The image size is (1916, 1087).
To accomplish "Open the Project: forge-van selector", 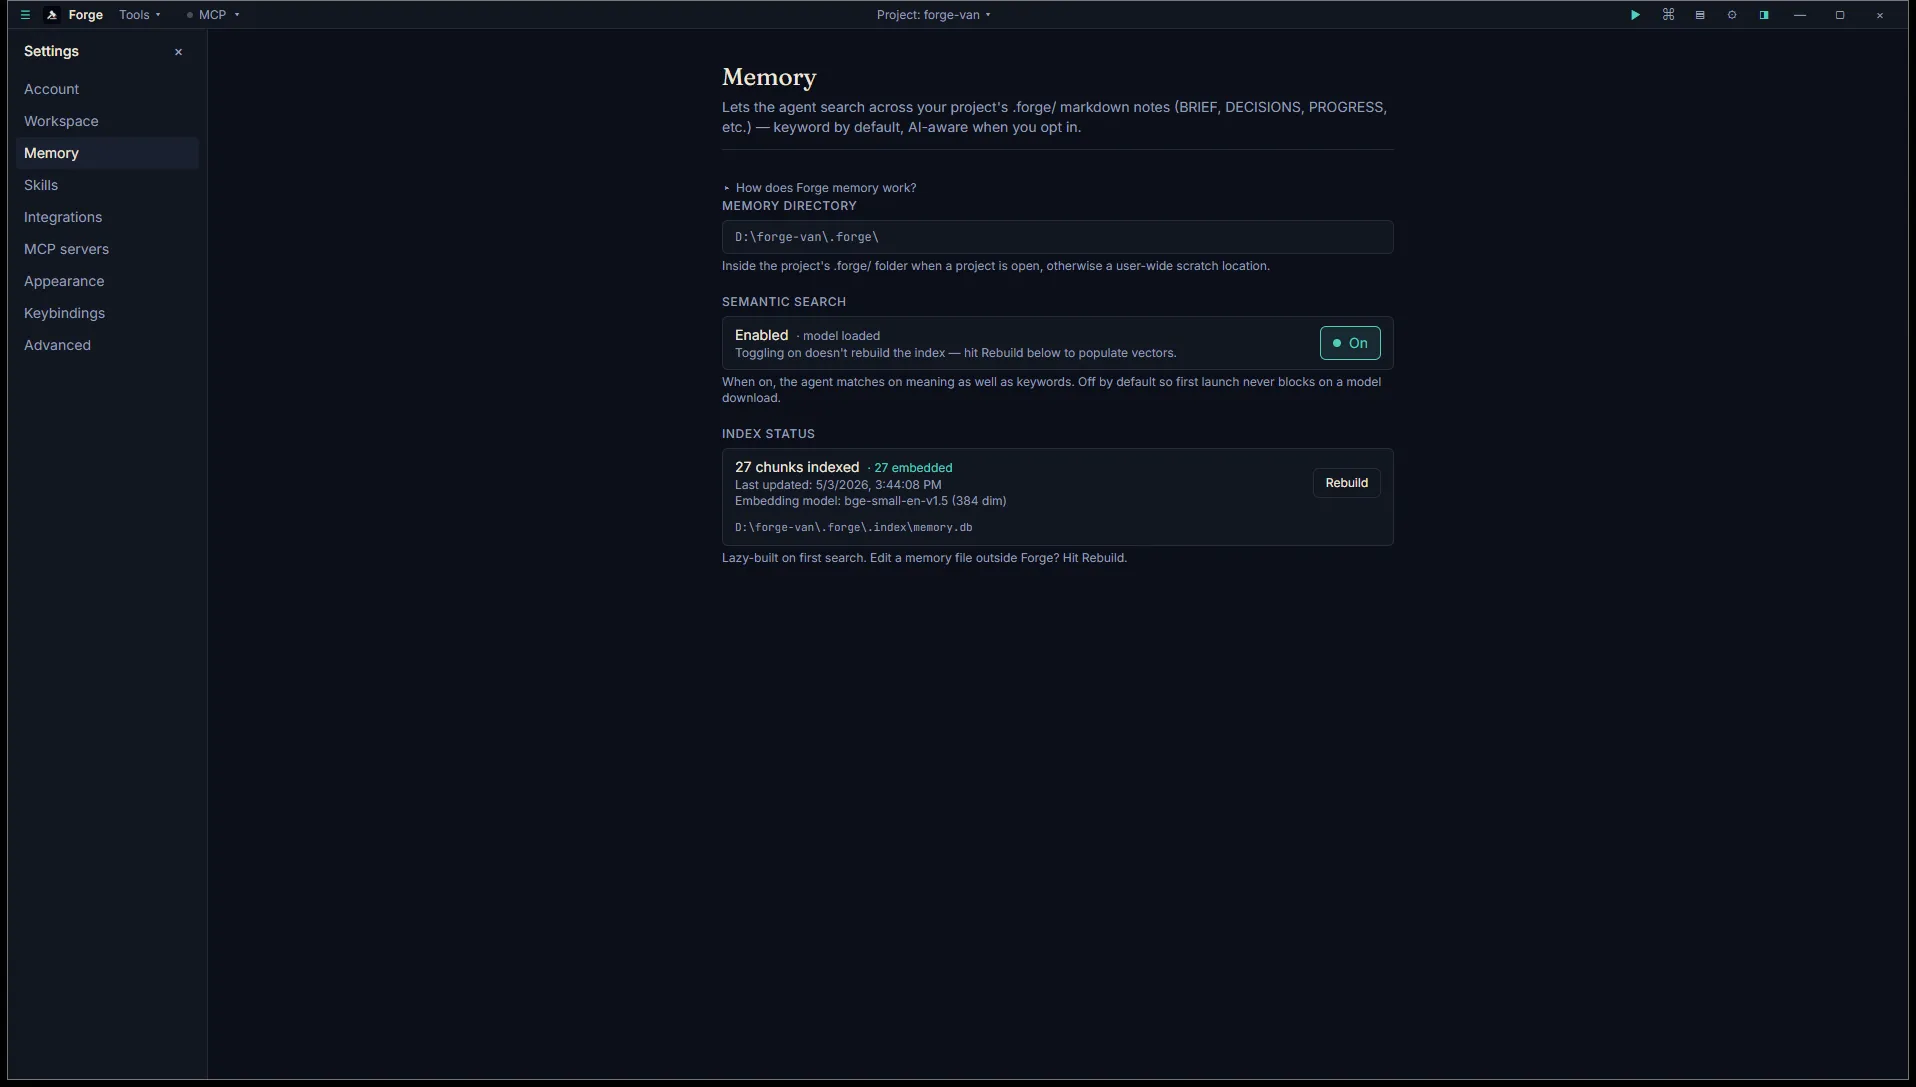I will pos(934,15).
